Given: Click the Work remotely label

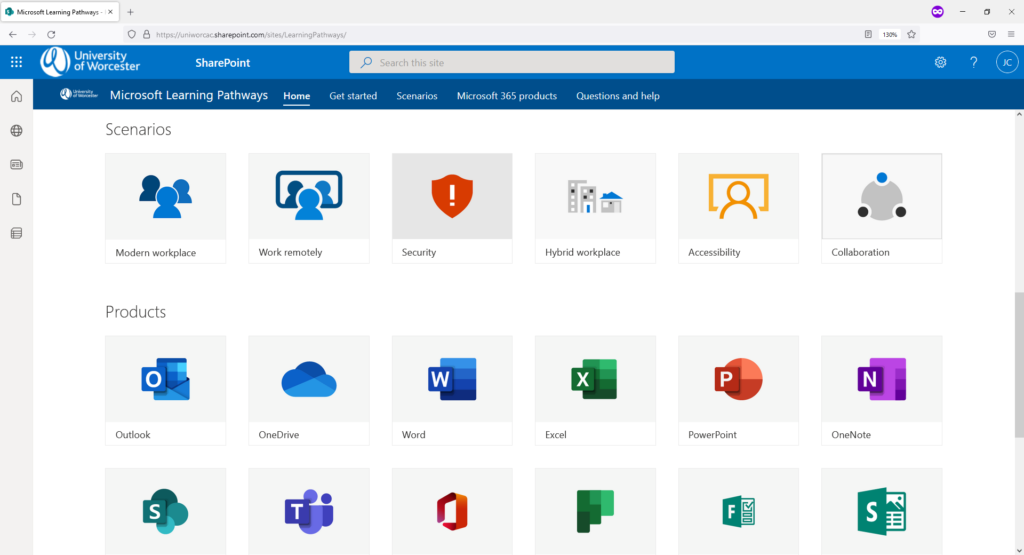Looking at the screenshot, I should pyautogui.click(x=290, y=252).
